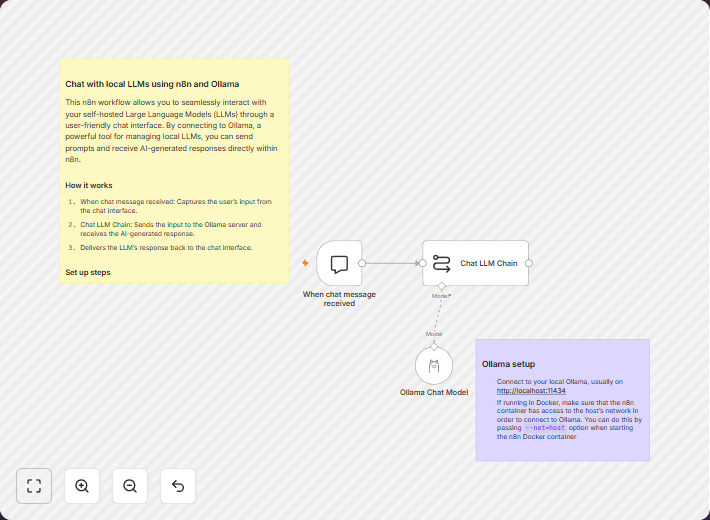This screenshot has height=520, width=710.
Task: Click the 'Set up steps' heading
Action: [88, 272]
